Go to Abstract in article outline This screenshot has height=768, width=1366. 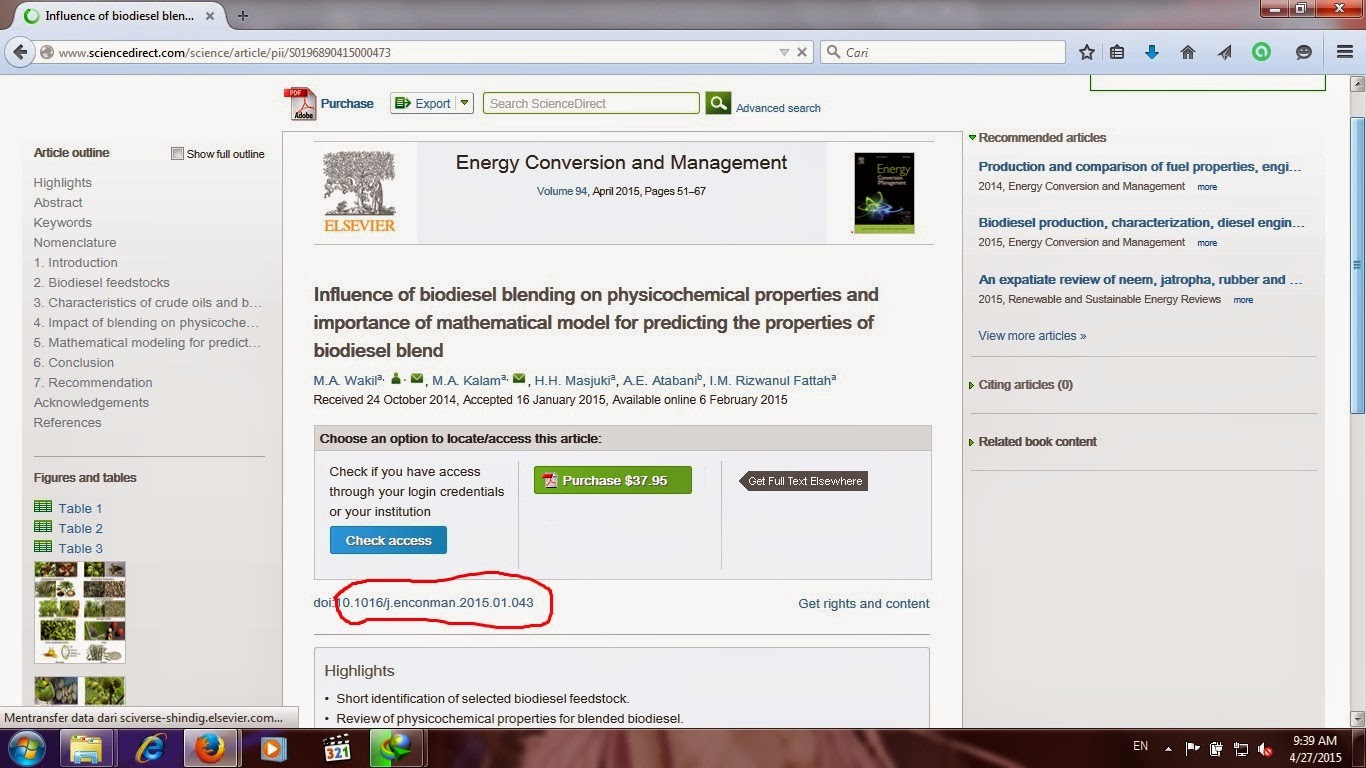point(58,203)
